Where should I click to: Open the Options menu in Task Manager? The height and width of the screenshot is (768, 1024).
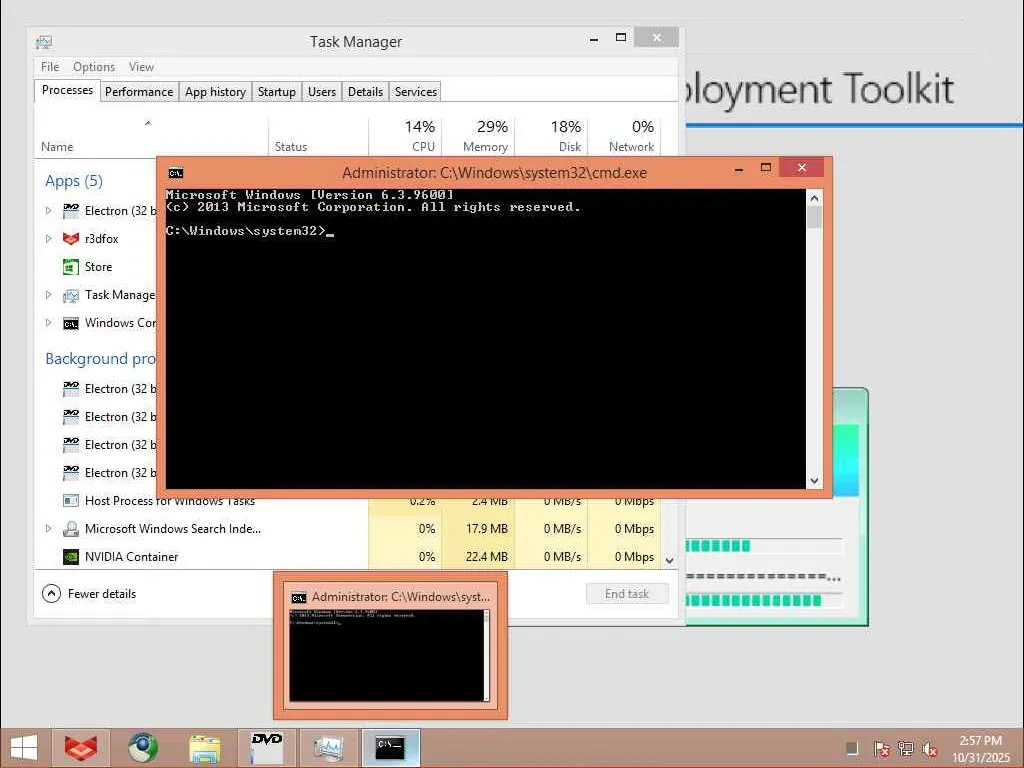pyautogui.click(x=93, y=67)
